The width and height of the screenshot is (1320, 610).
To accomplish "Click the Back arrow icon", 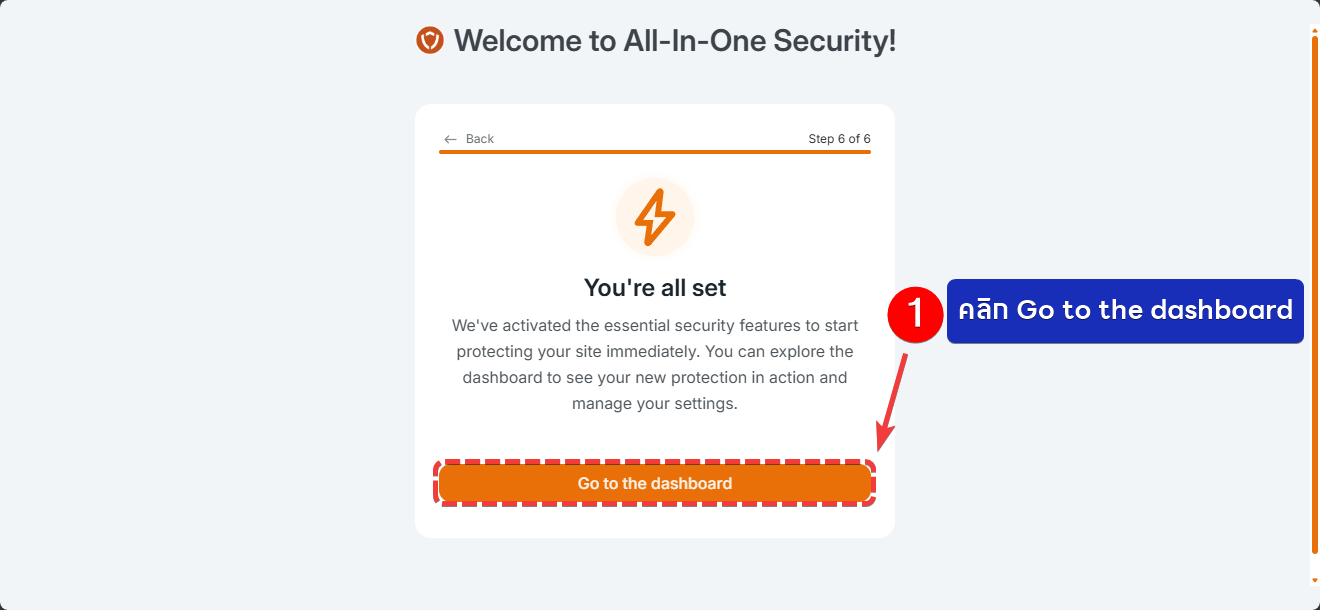I will click(x=451, y=139).
